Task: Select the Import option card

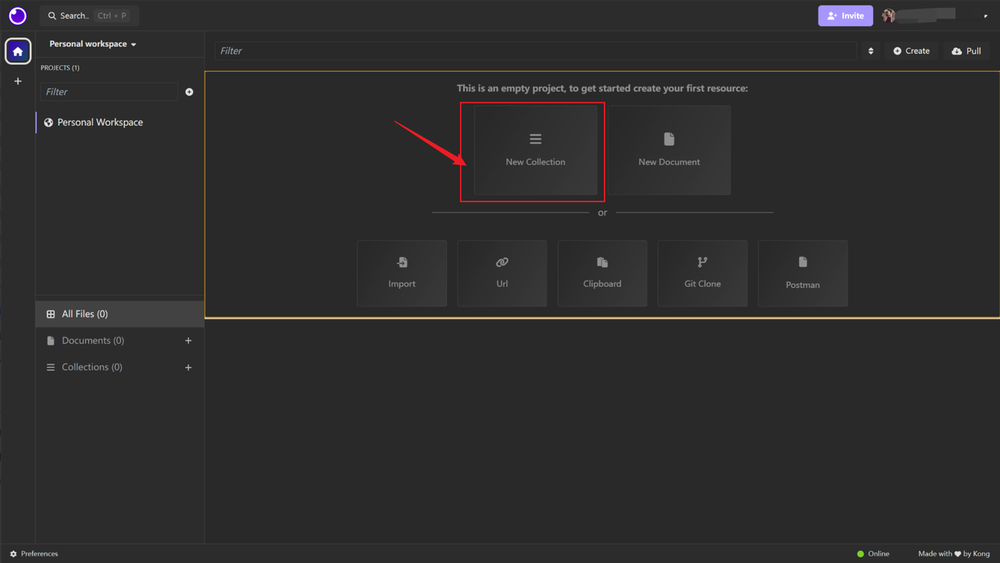Action: tap(402, 273)
